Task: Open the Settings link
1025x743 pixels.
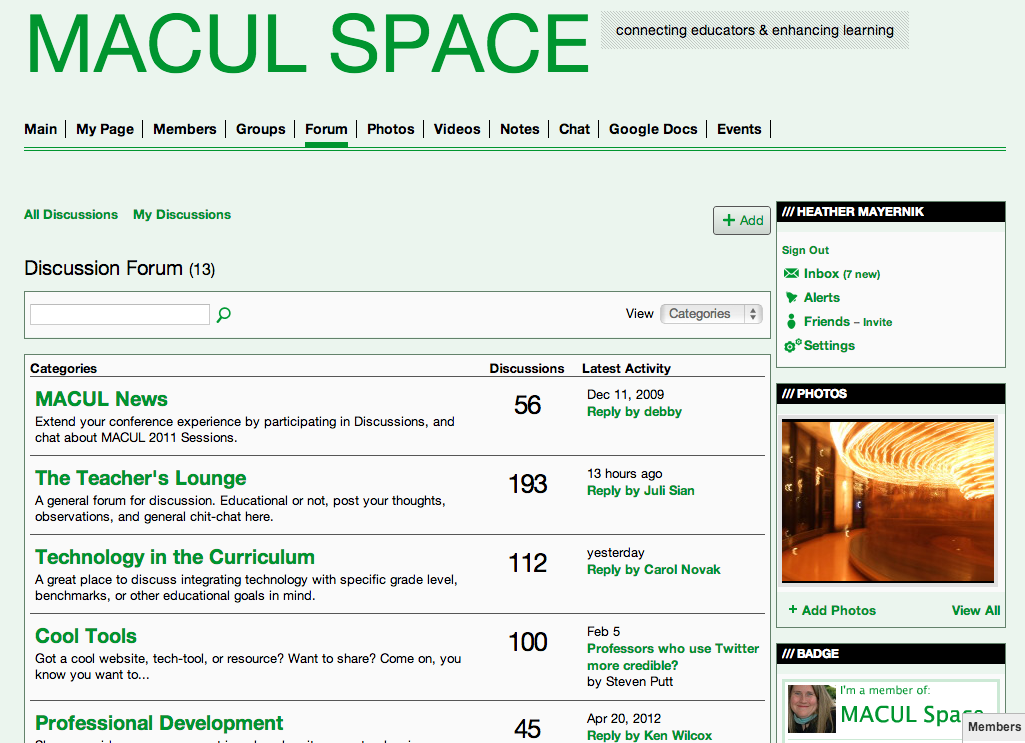Action: tap(829, 346)
